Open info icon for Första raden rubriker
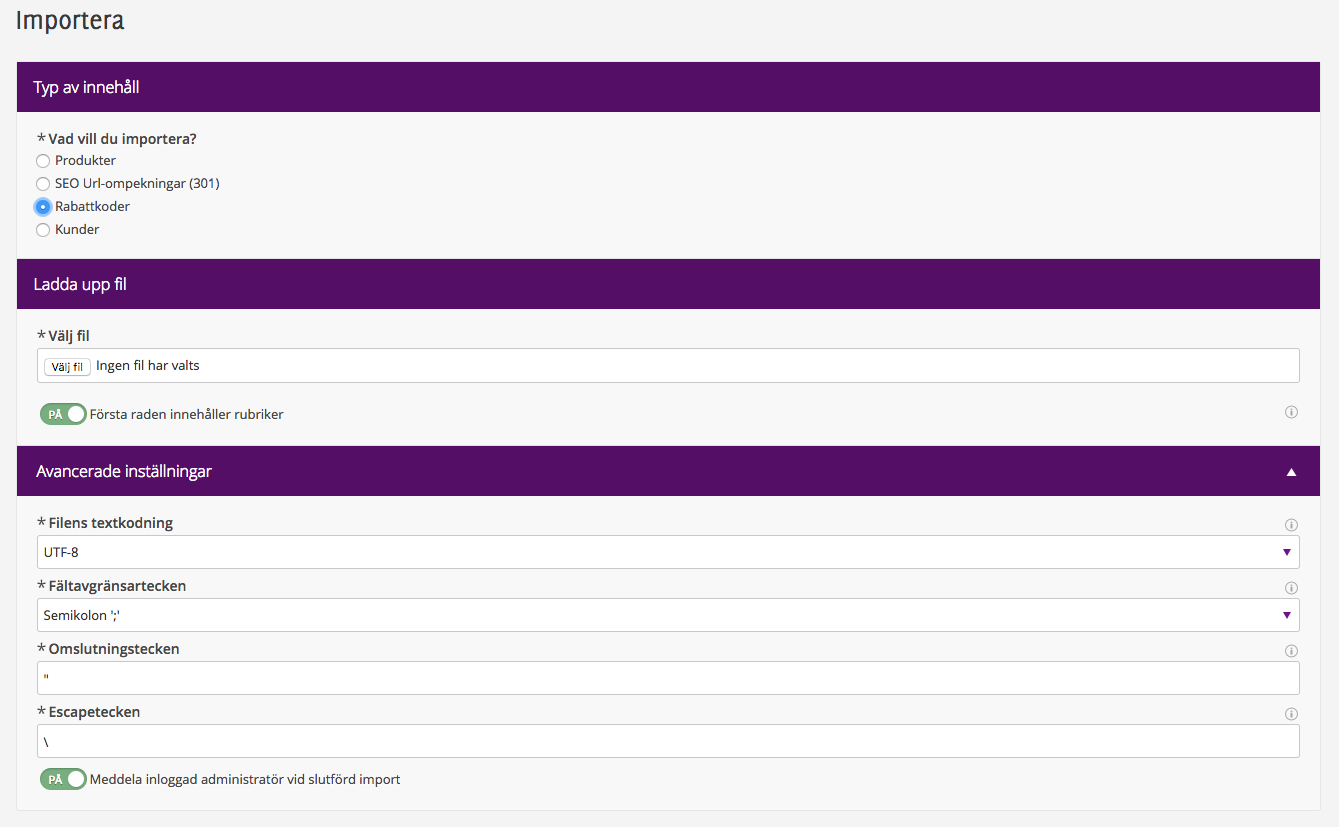 1291,412
